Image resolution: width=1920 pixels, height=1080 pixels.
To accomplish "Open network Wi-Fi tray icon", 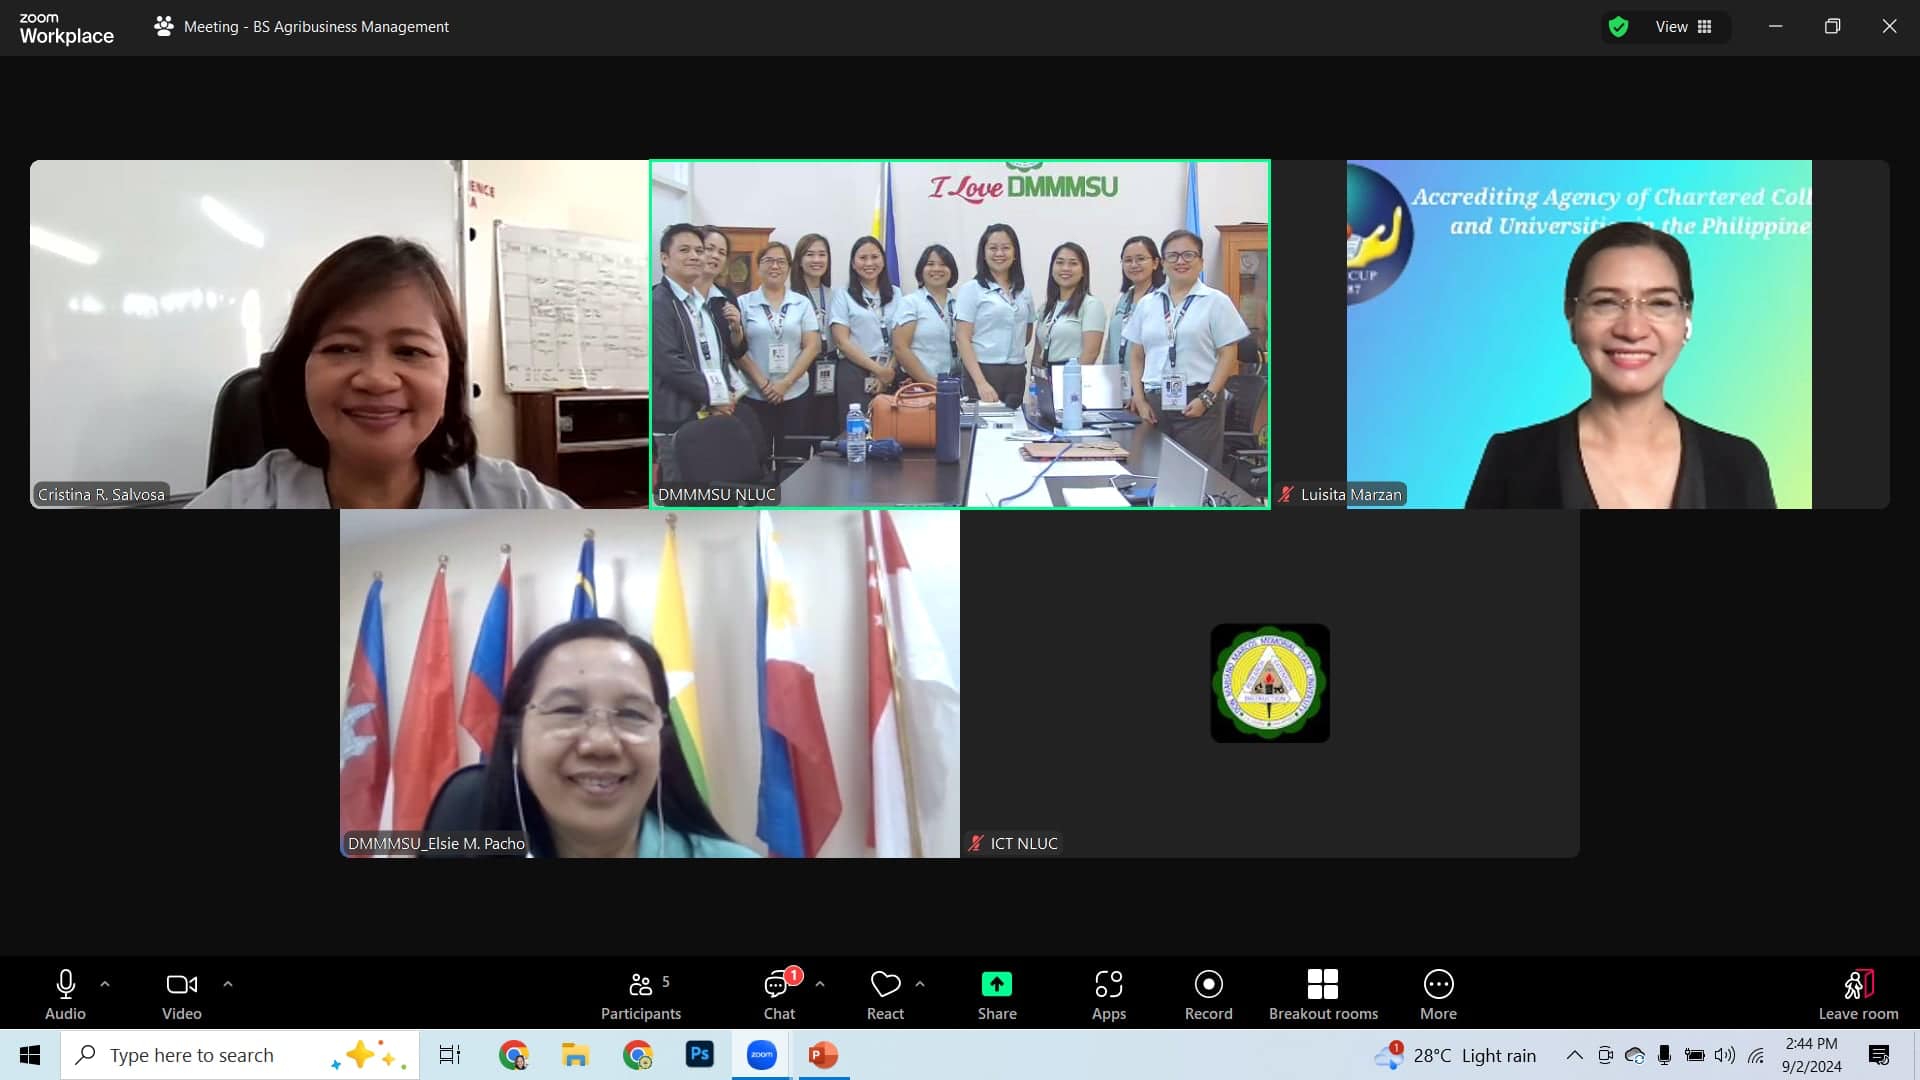I will (1756, 1055).
